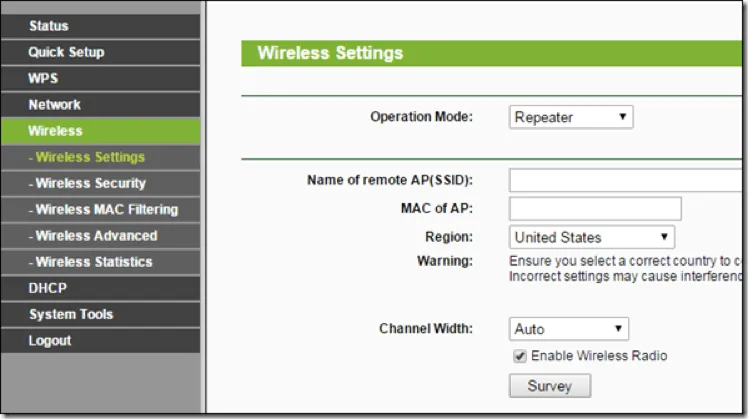Go to Quick Setup page

pyautogui.click(x=66, y=52)
